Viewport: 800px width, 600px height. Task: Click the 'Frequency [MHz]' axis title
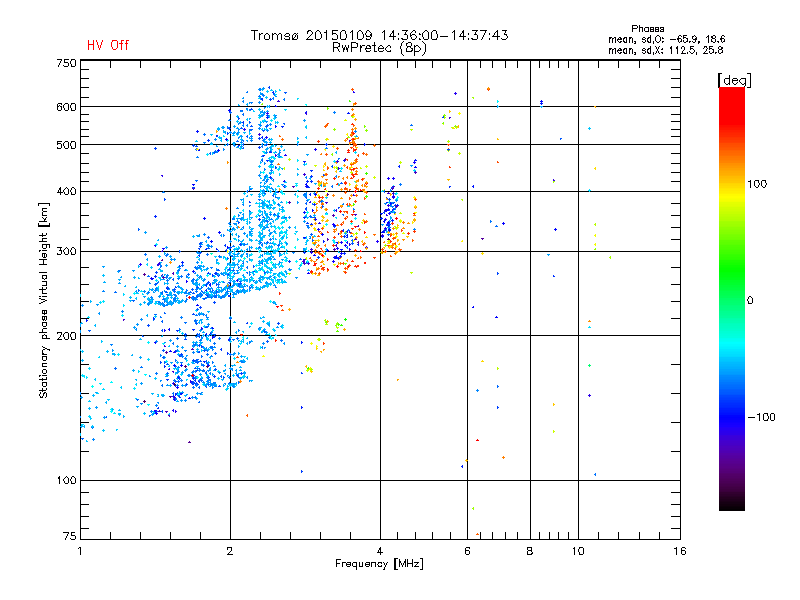(380, 564)
